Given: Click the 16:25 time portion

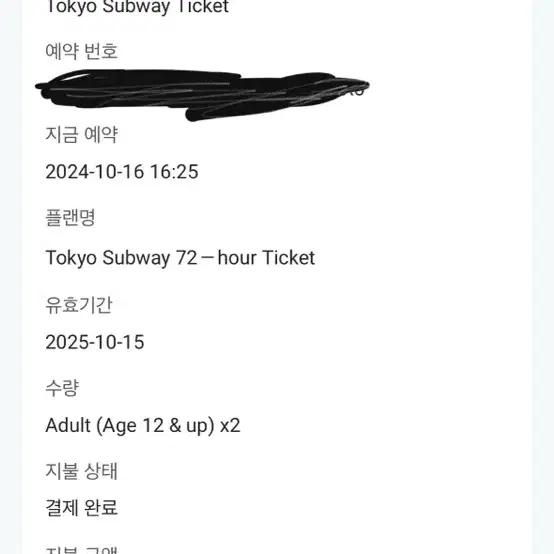Looking at the screenshot, I should point(174,172).
